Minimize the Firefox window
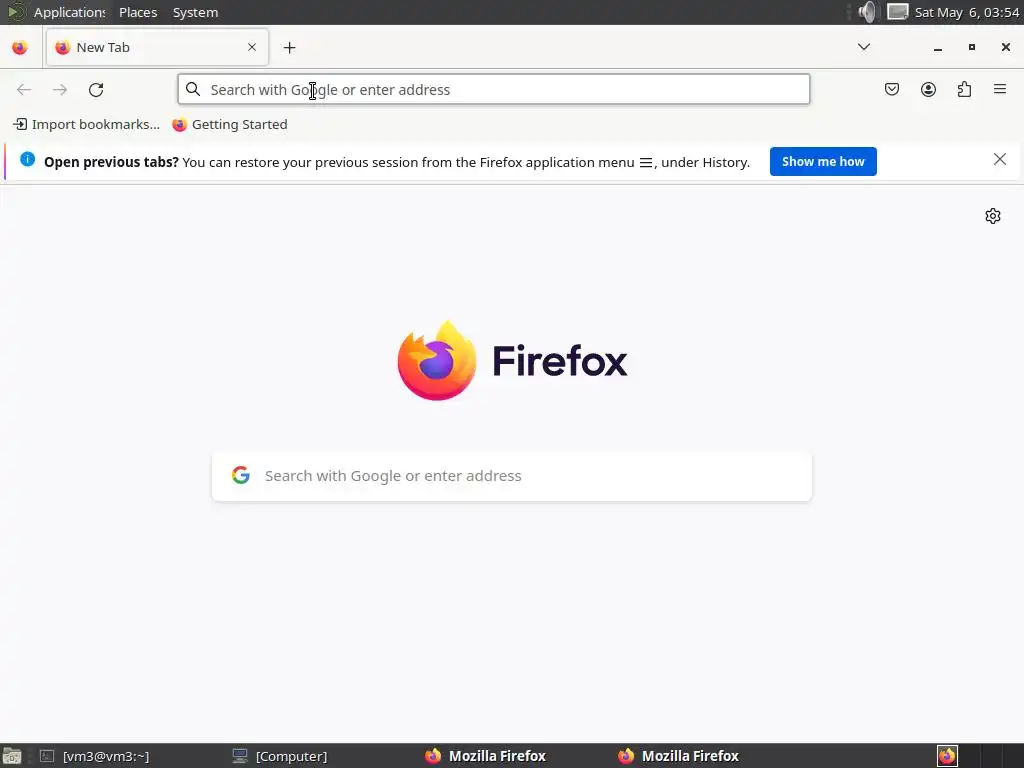Viewport: 1024px width, 768px height. (x=938, y=48)
